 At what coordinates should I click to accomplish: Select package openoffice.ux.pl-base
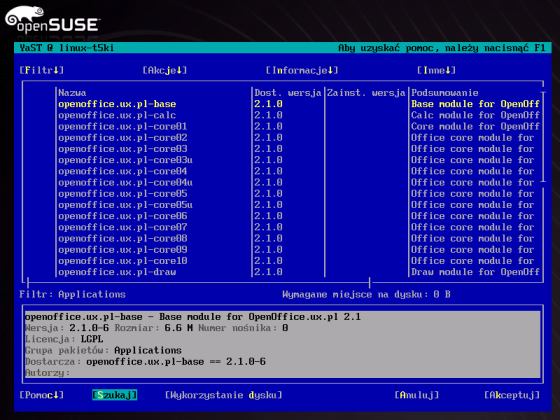[x=117, y=104]
